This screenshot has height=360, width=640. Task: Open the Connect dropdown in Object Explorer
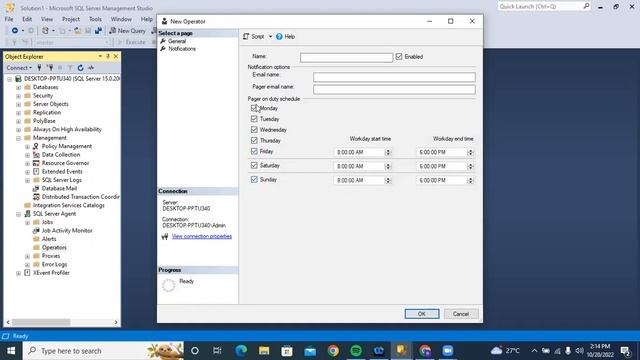[x=19, y=68]
